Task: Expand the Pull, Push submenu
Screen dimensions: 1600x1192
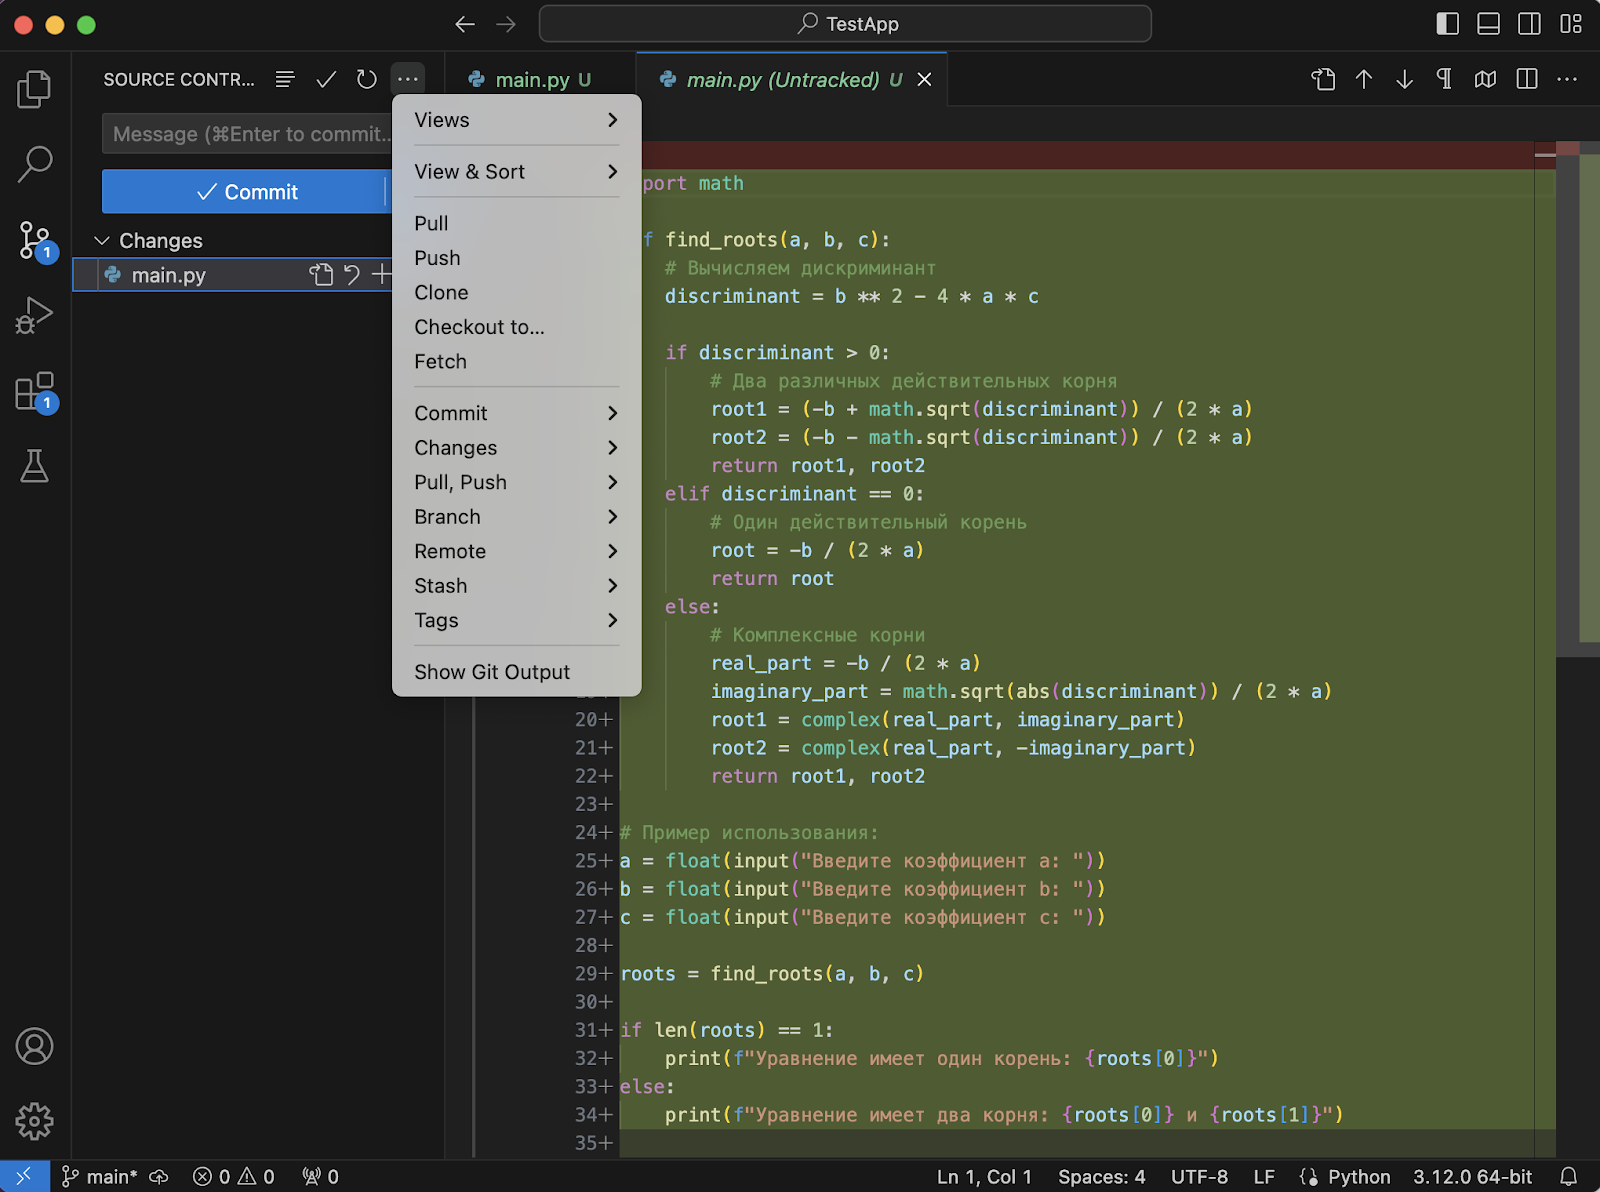Action: pos(516,482)
